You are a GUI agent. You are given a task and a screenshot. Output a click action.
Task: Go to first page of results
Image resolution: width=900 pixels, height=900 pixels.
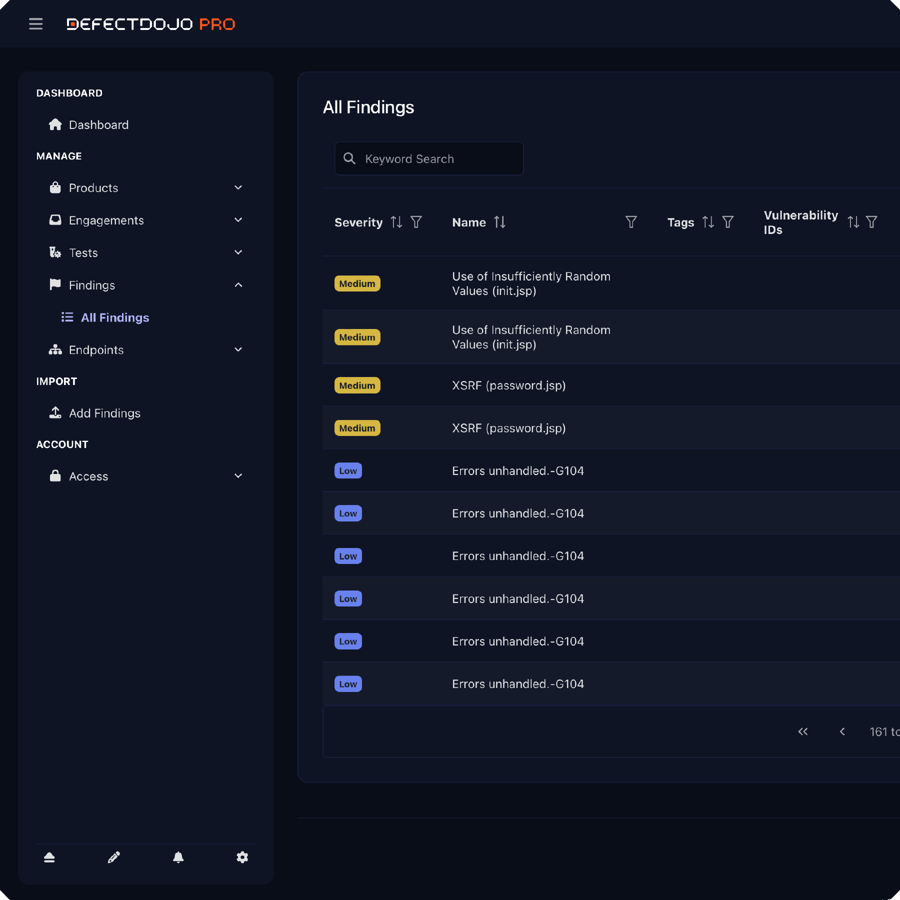tap(802, 732)
